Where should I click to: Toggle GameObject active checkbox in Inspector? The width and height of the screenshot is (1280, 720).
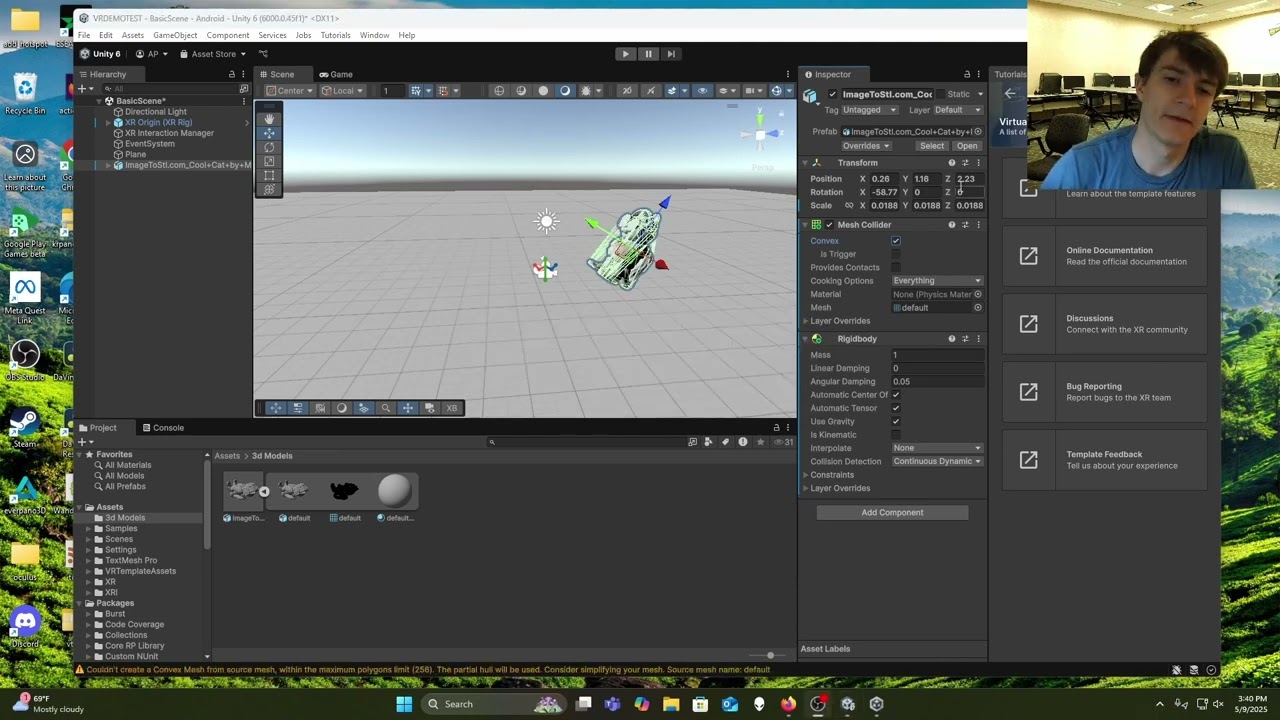pos(832,94)
